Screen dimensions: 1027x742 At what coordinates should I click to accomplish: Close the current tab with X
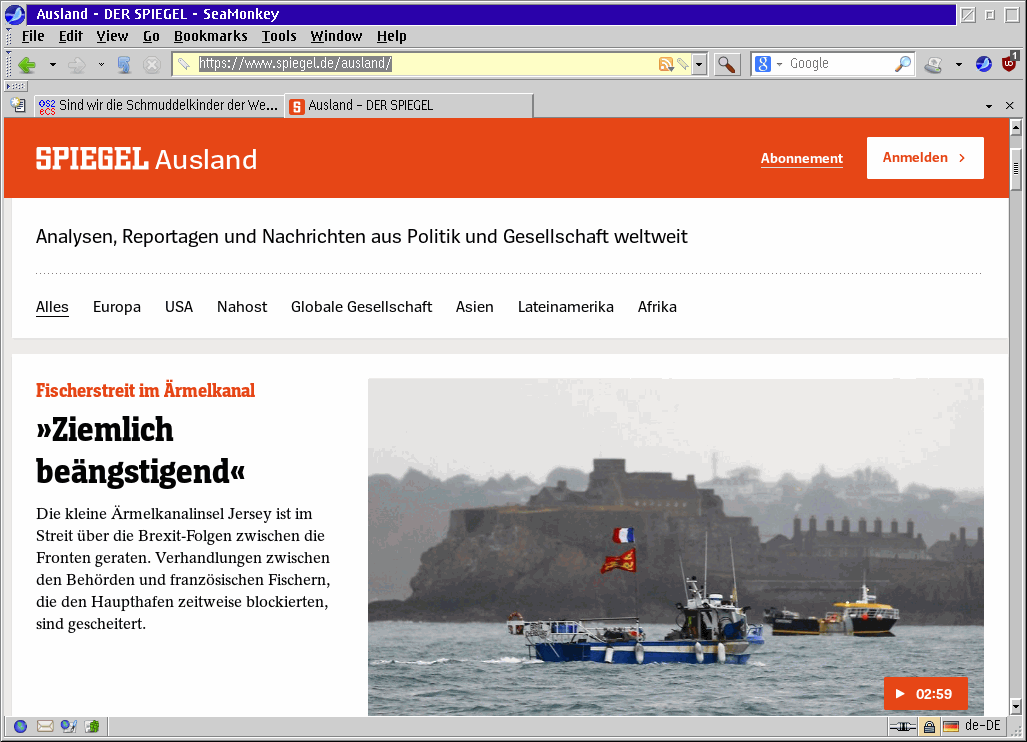(x=1009, y=105)
